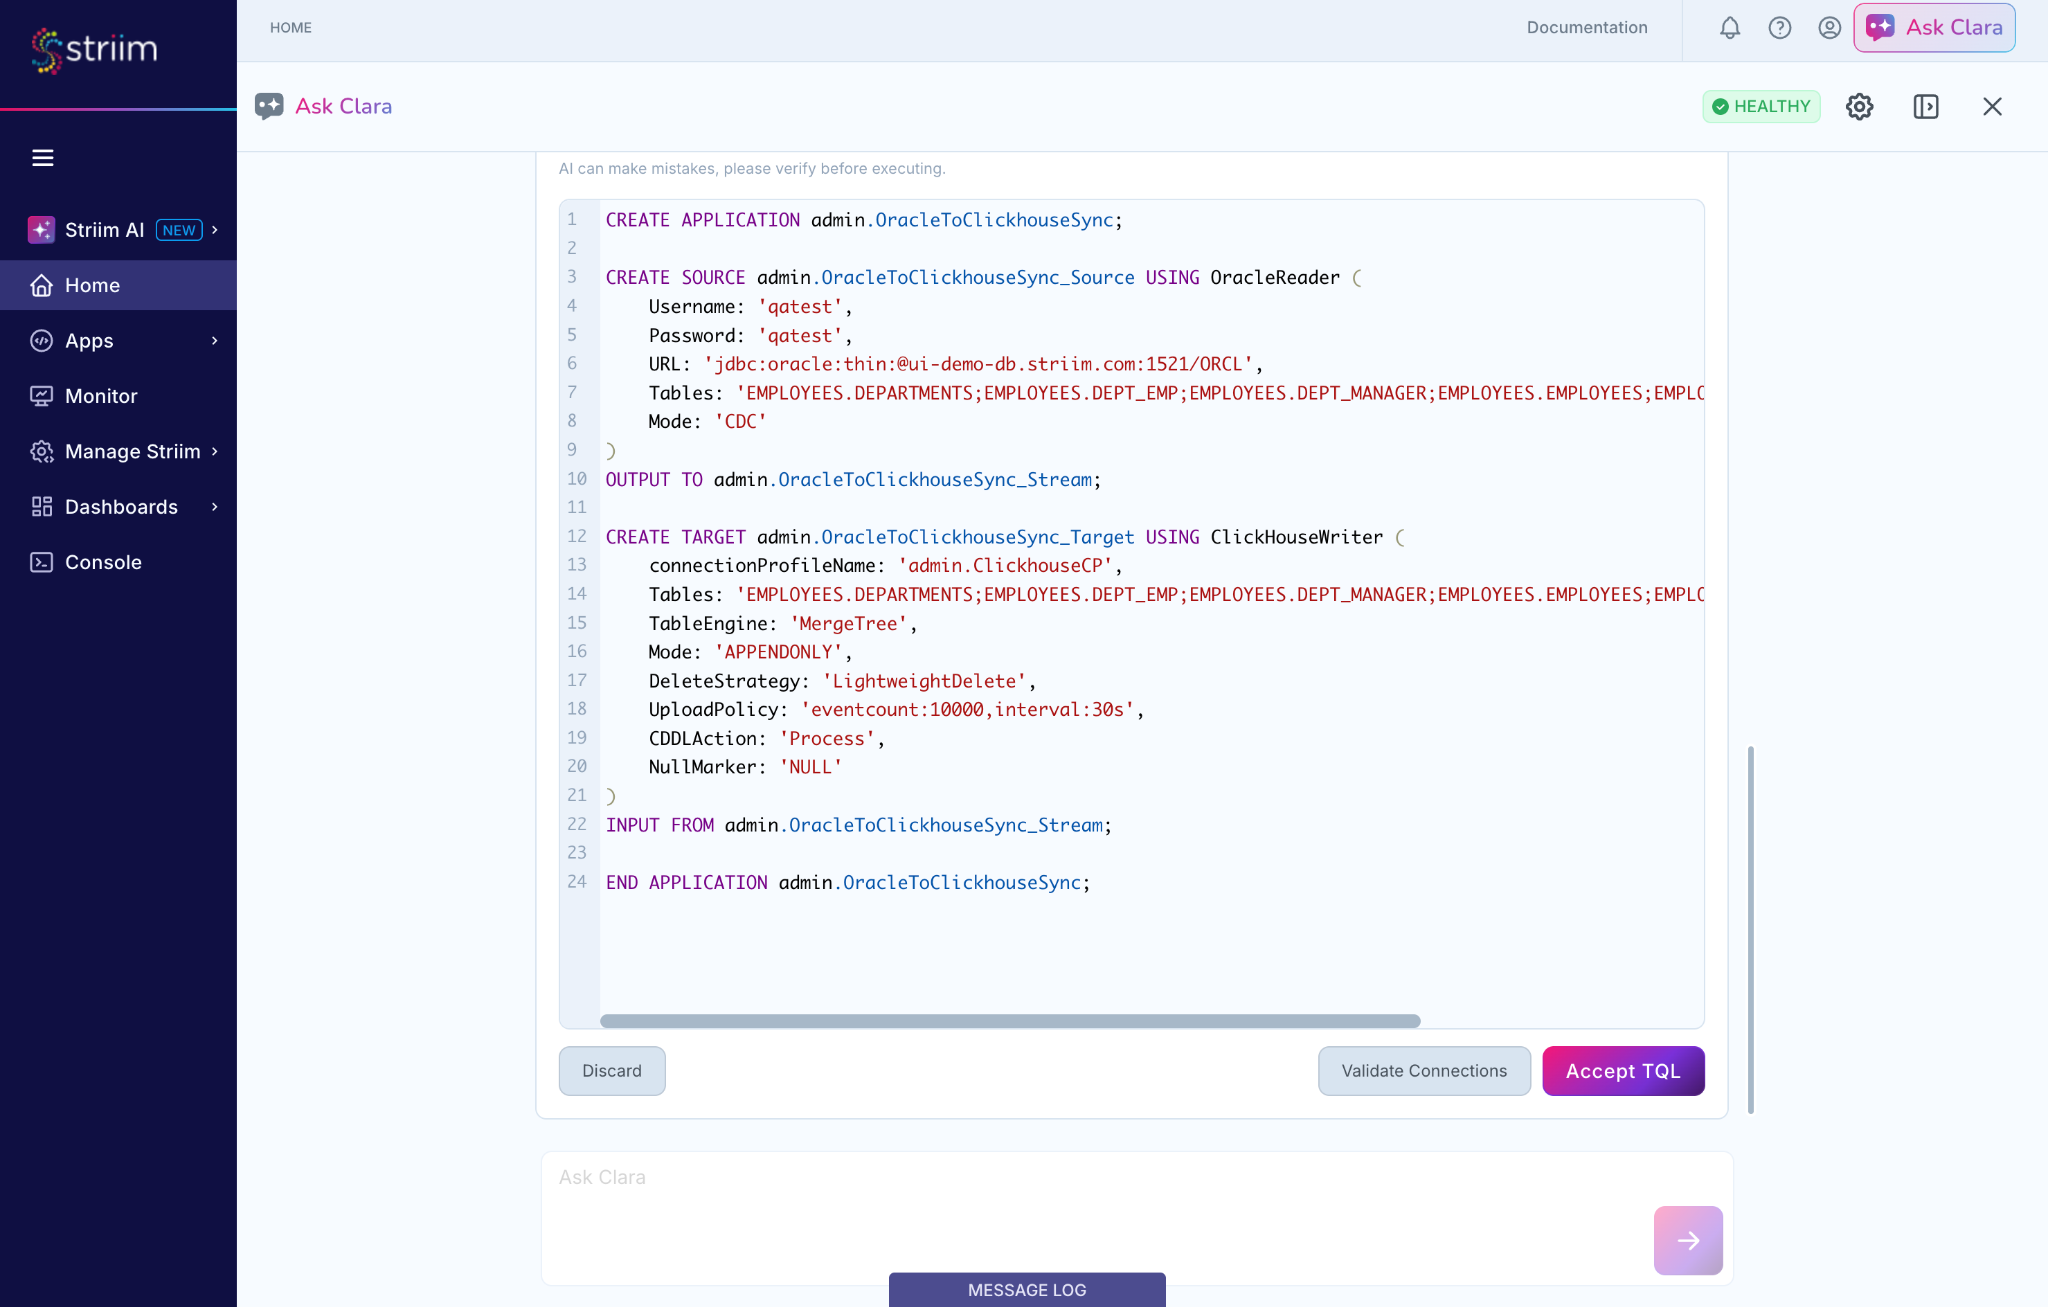Click Validate Connections button
Image resolution: width=2048 pixels, height=1307 pixels.
point(1424,1071)
